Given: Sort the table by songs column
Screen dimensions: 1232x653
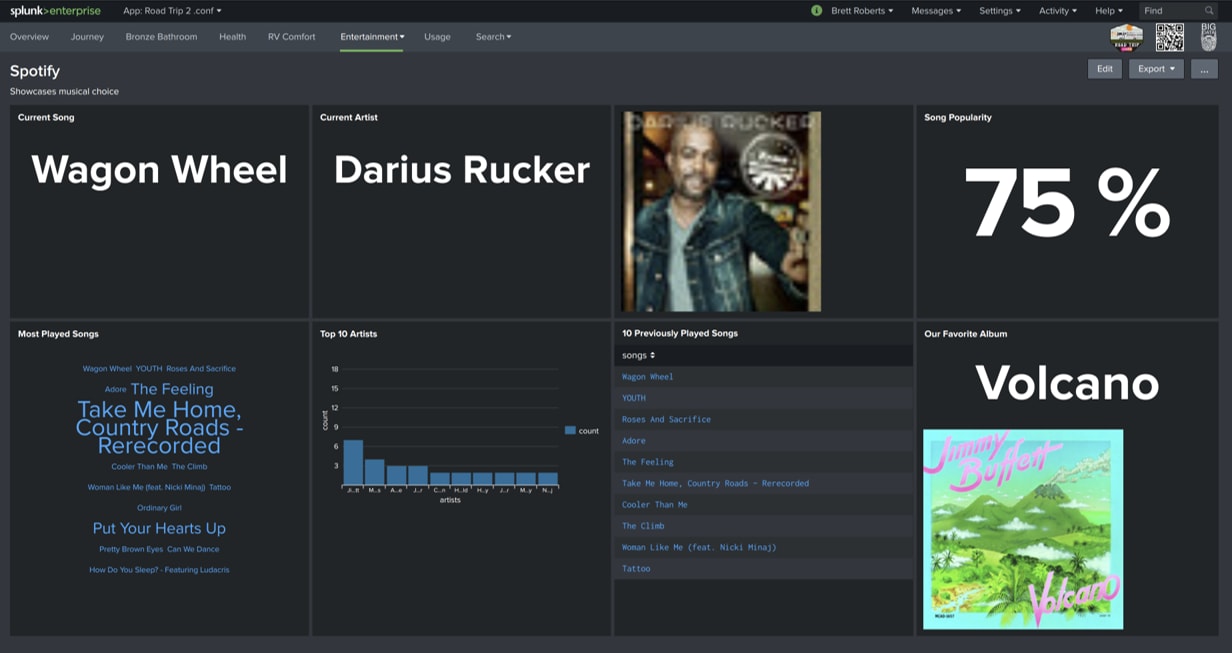Looking at the screenshot, I should click(638, 355).
